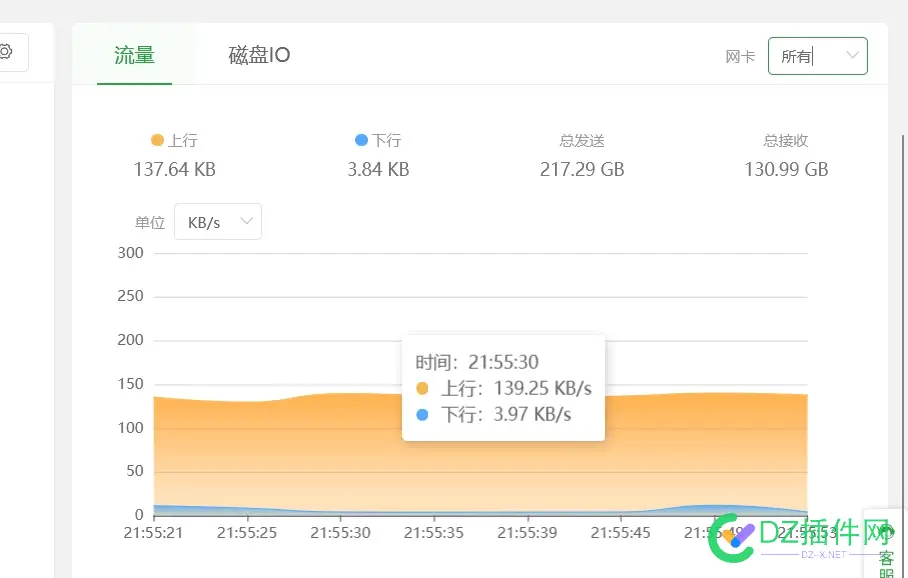Click the 130.99 GB total received value

click(x=786, y=170)
